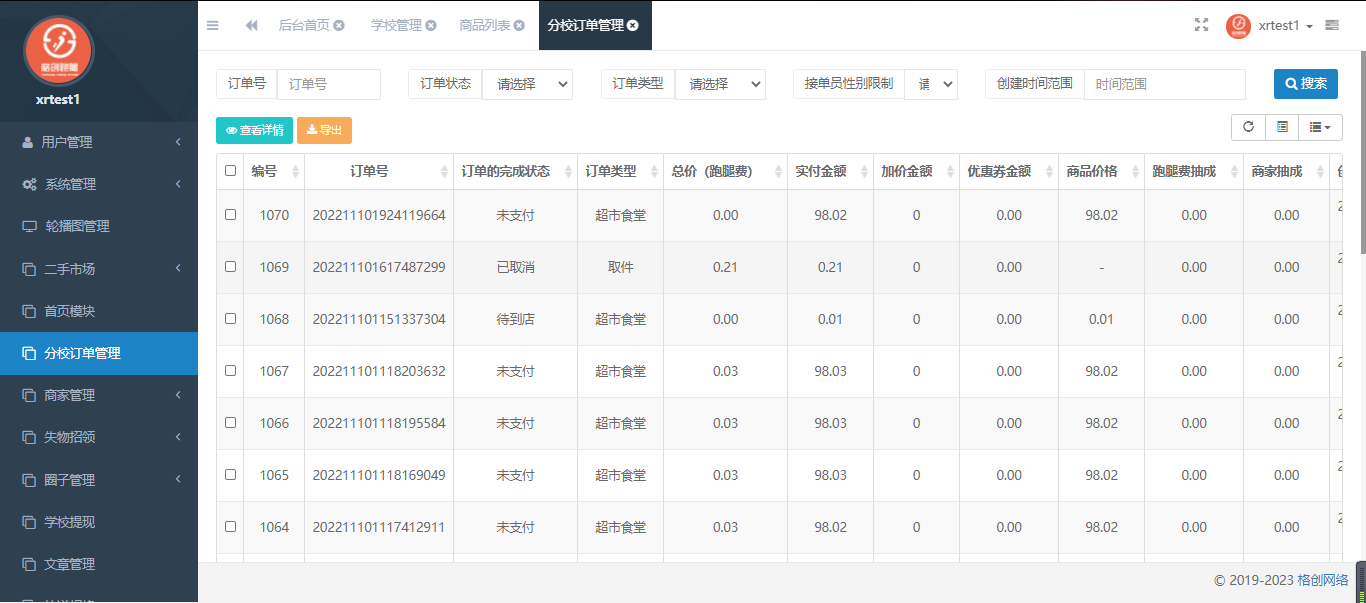1366x603 pixels.
Task: Focus the 创建时间范围 time range field
Action: tap(1165, 84)
